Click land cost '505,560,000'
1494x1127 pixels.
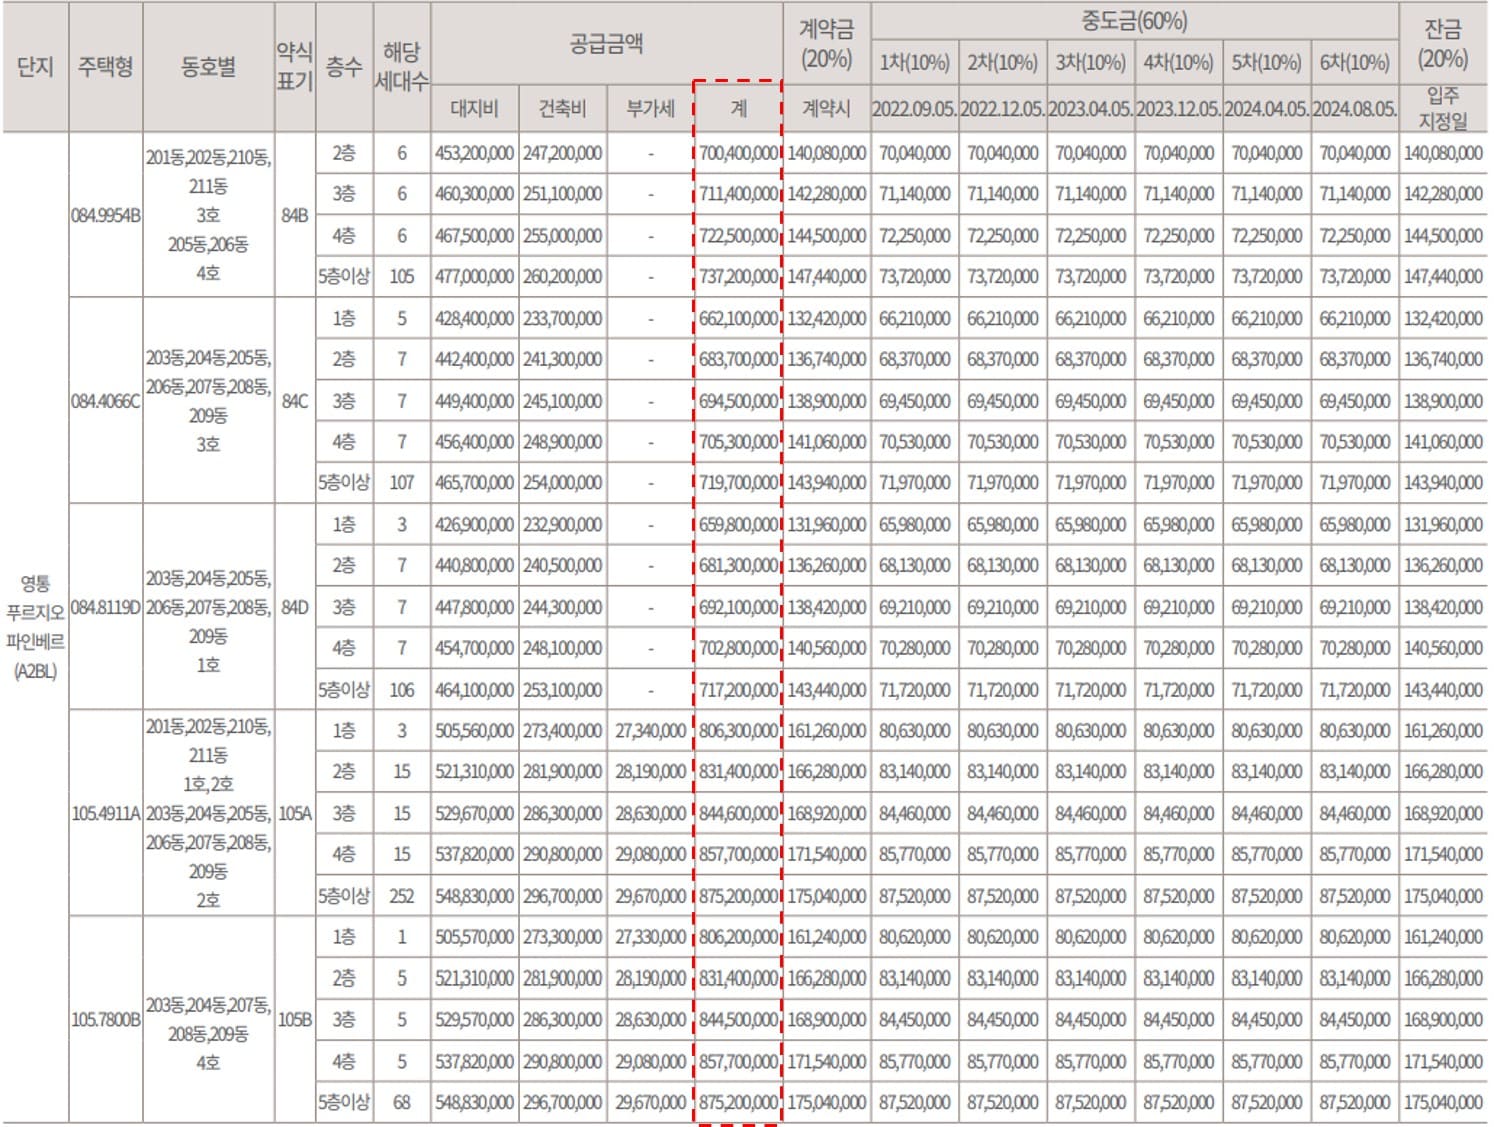click(x=474, y=731)
